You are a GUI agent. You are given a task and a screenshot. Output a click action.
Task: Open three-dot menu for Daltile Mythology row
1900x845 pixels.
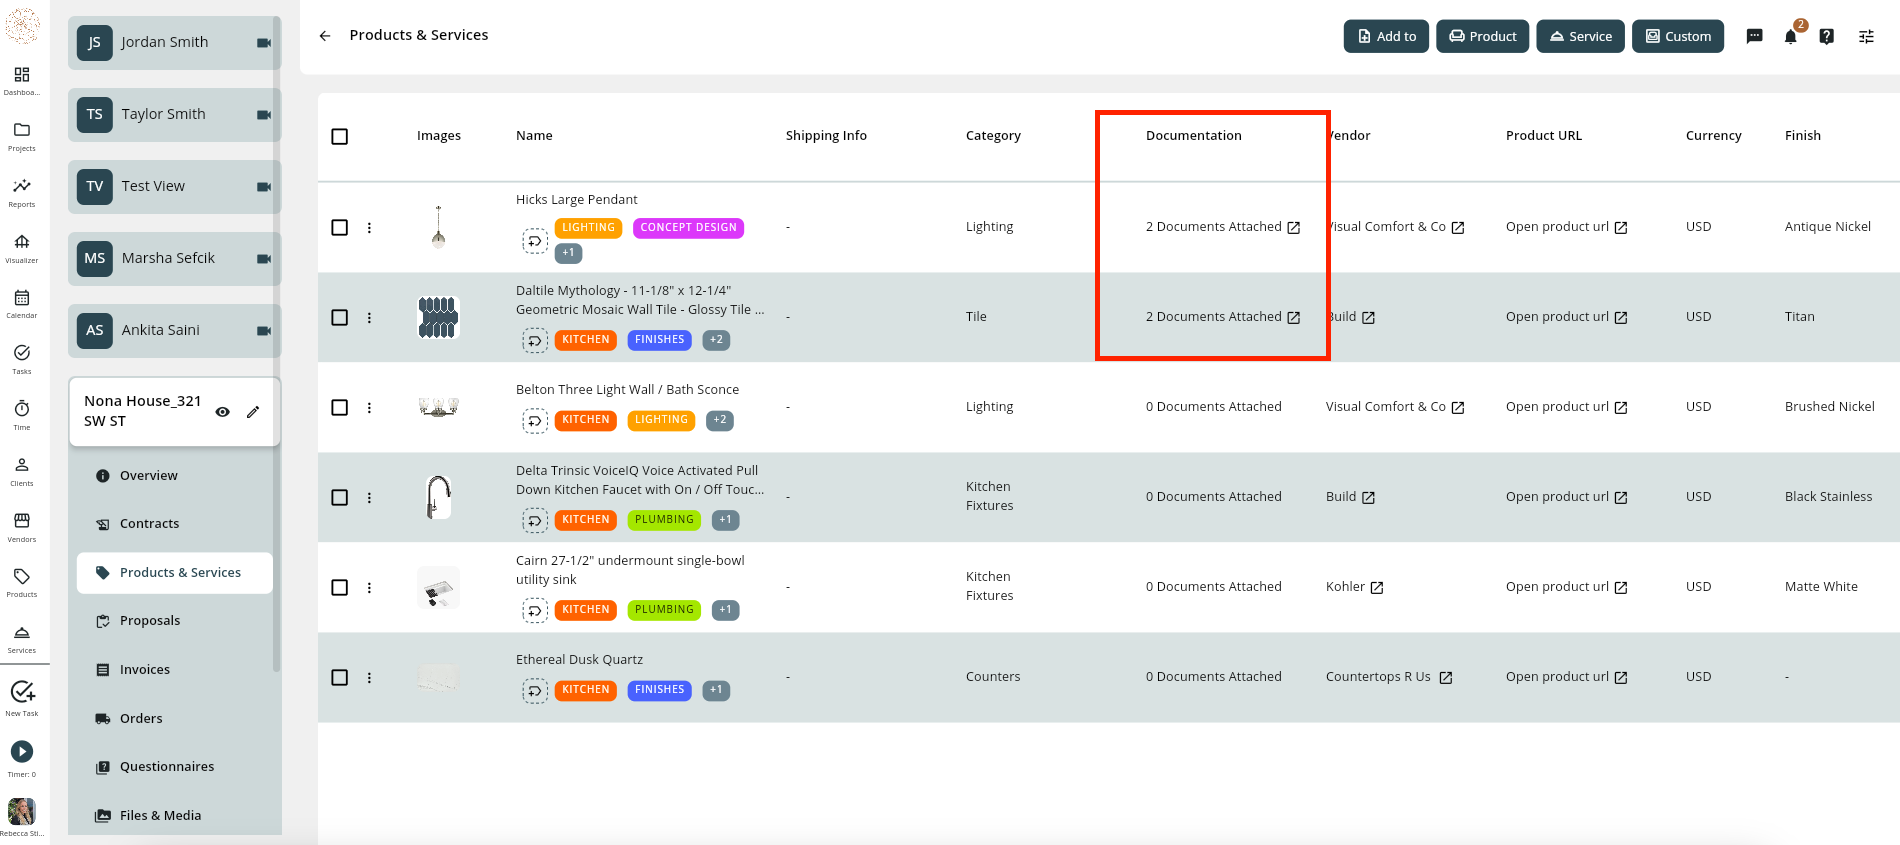click(x=369, y=317)
